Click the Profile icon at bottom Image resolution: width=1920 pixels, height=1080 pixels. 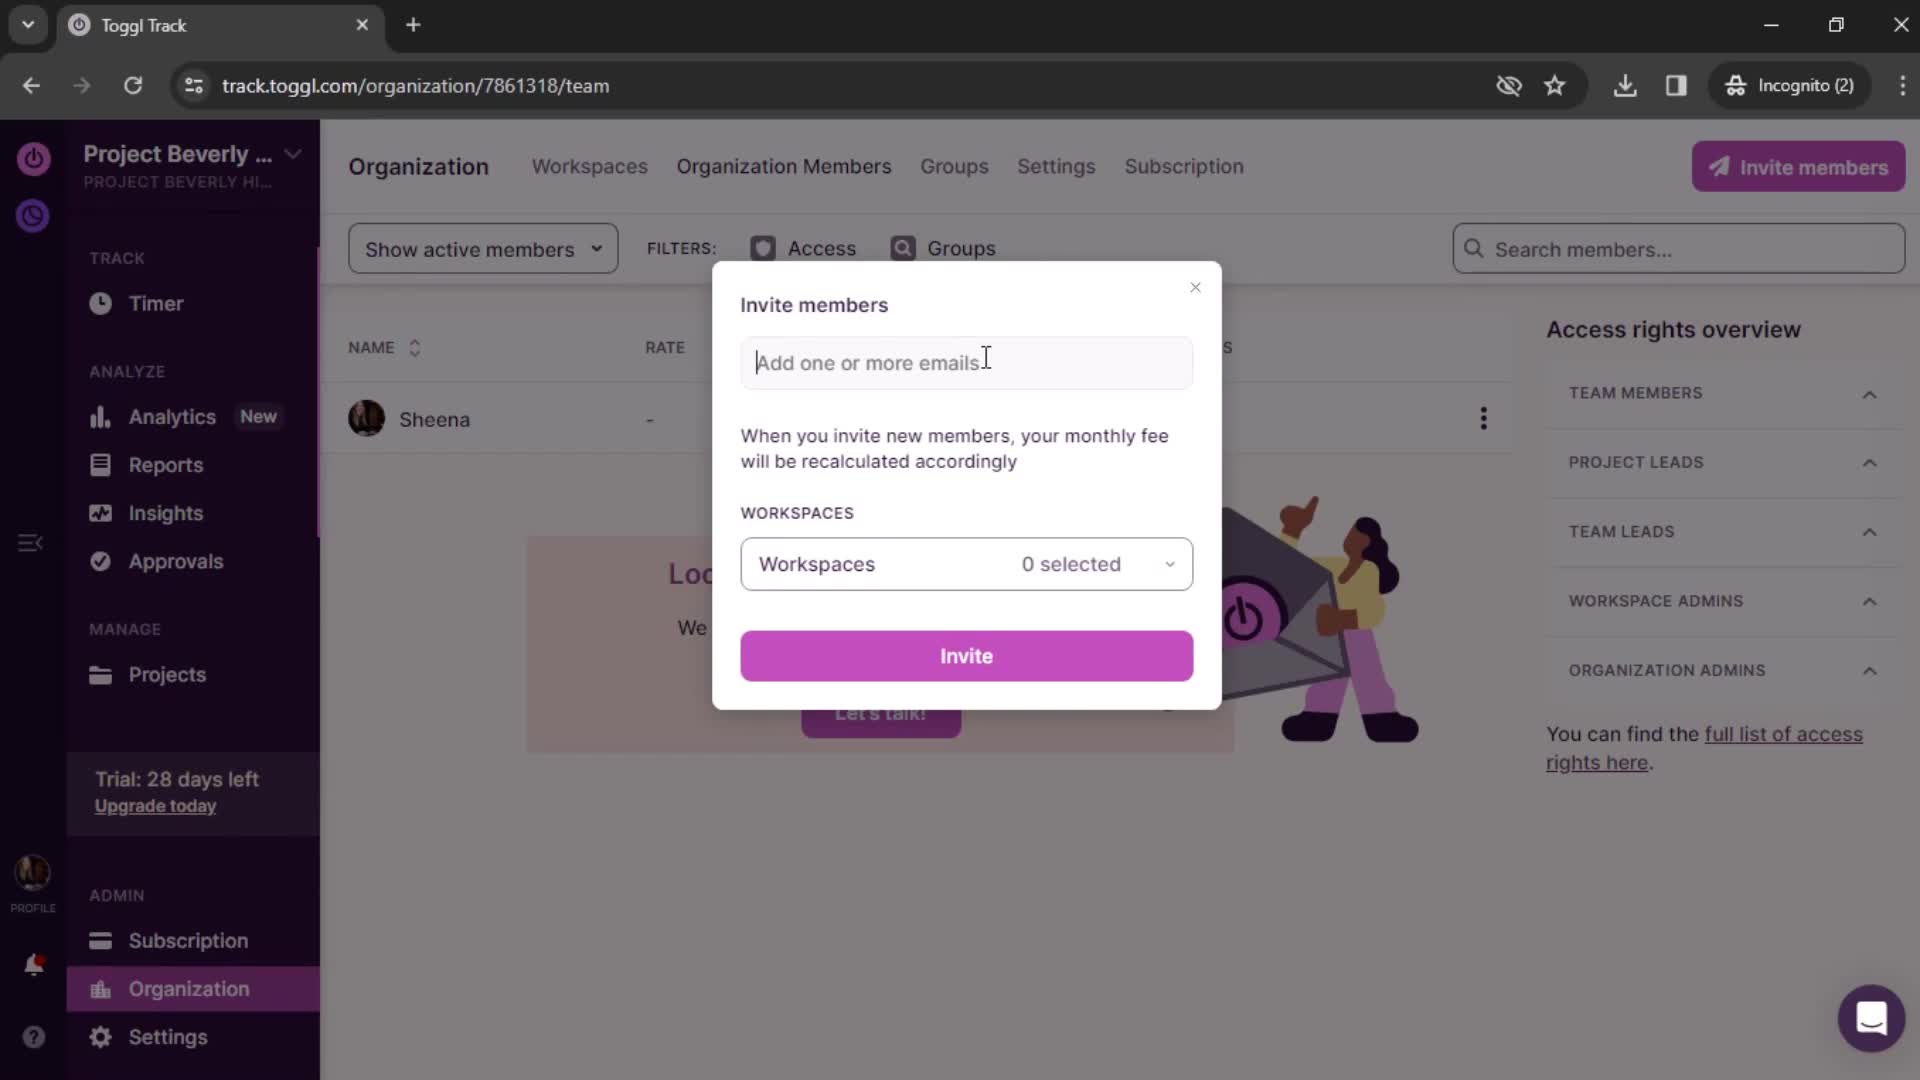[x=33, y=872]
